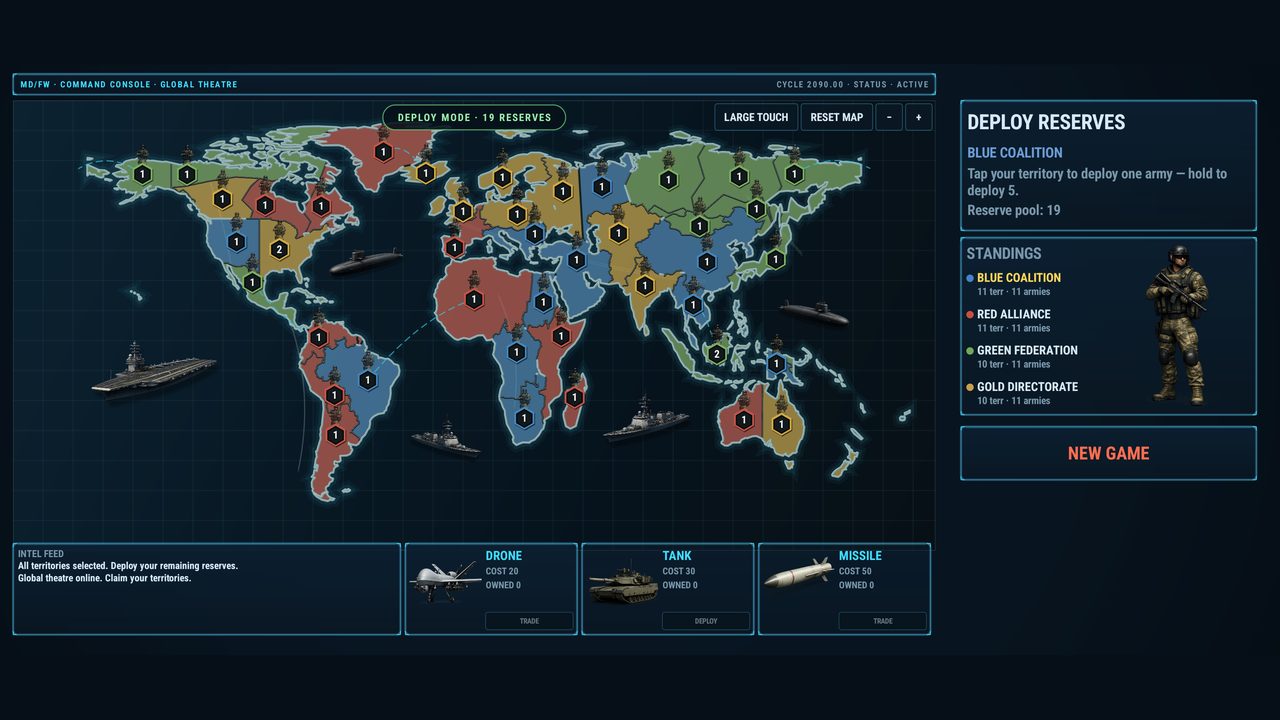Select the red Madagascar army marker

pyautogui.click(x=575, y=397)
